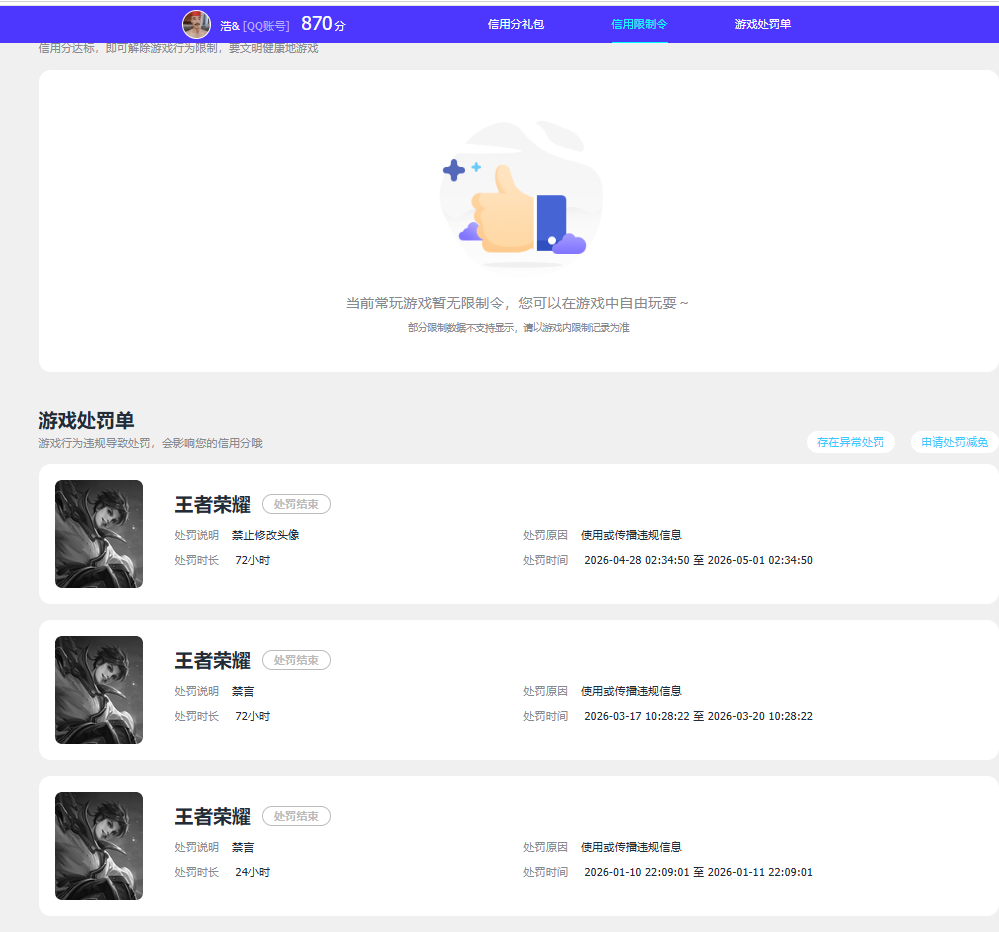Select the 24小时 duration value
This screenshot has height=932, width=999.
[x=252, y=872]
